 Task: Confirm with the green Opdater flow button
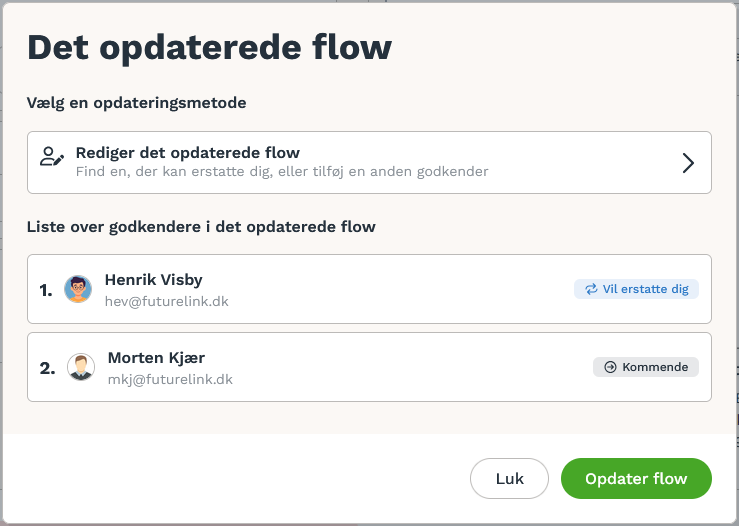636,478
